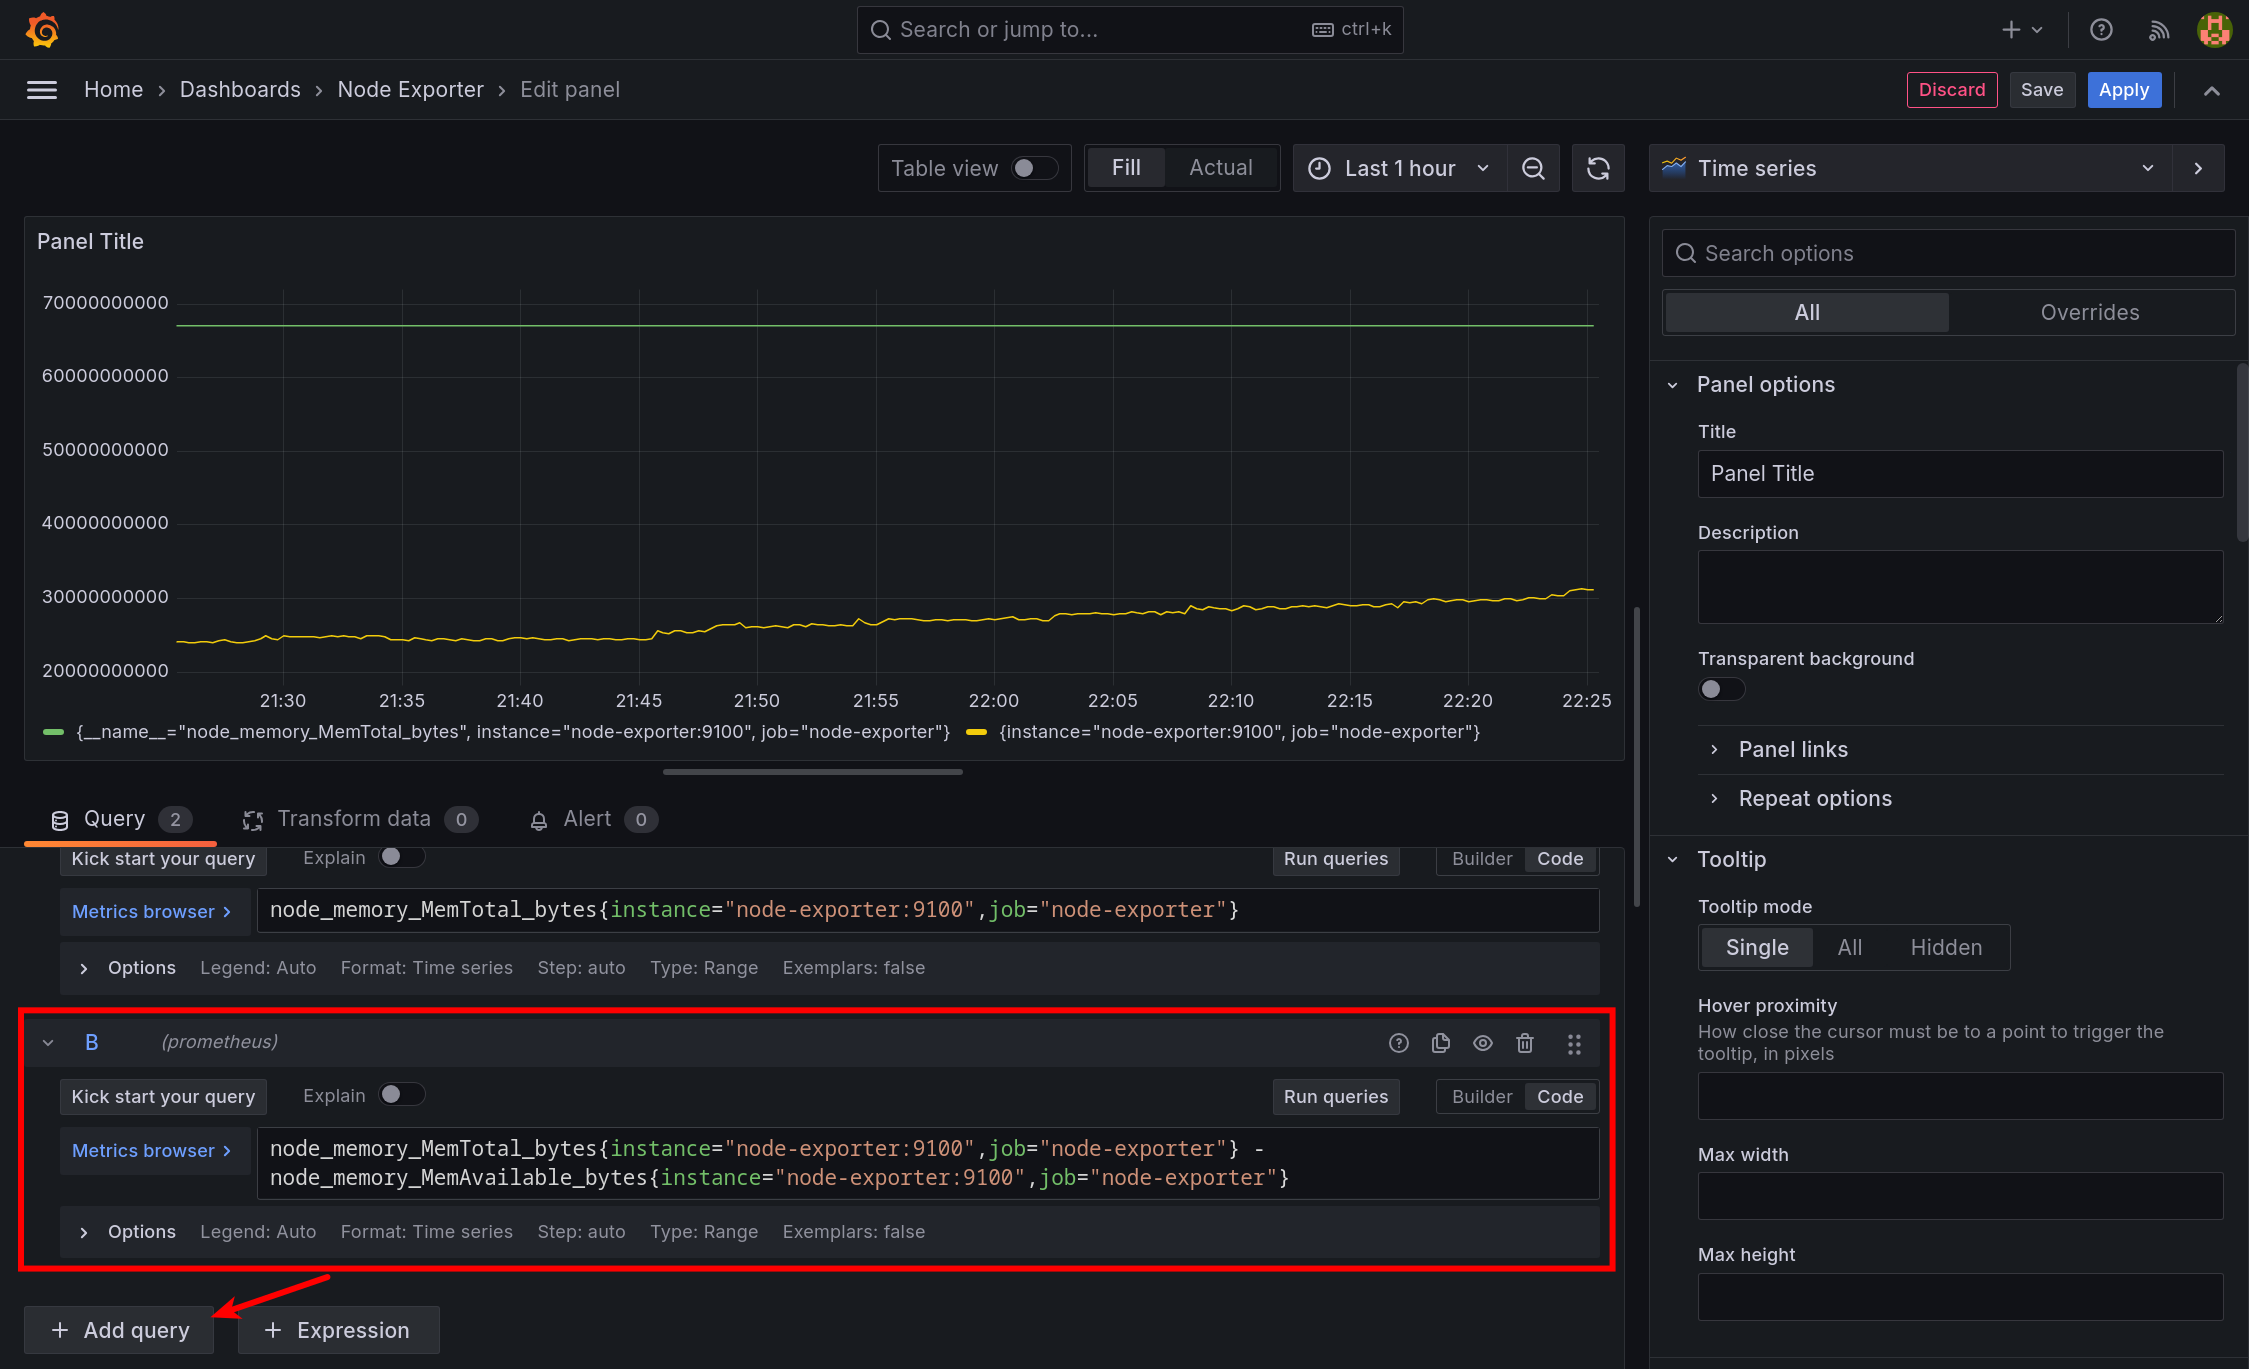2249x1369 pixels.
Task: Click the Grafana logo icon
Action: [42, 30]
